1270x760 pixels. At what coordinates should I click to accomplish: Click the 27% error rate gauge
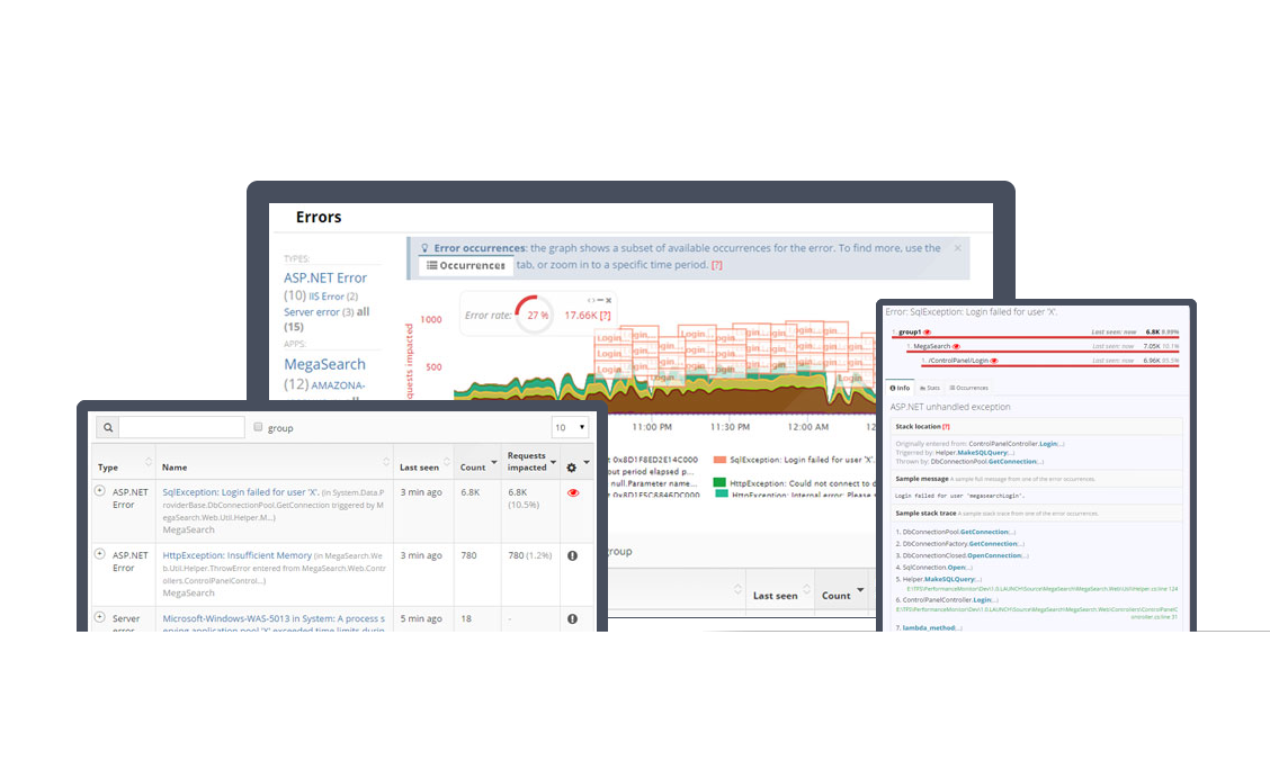pos(535,315)
